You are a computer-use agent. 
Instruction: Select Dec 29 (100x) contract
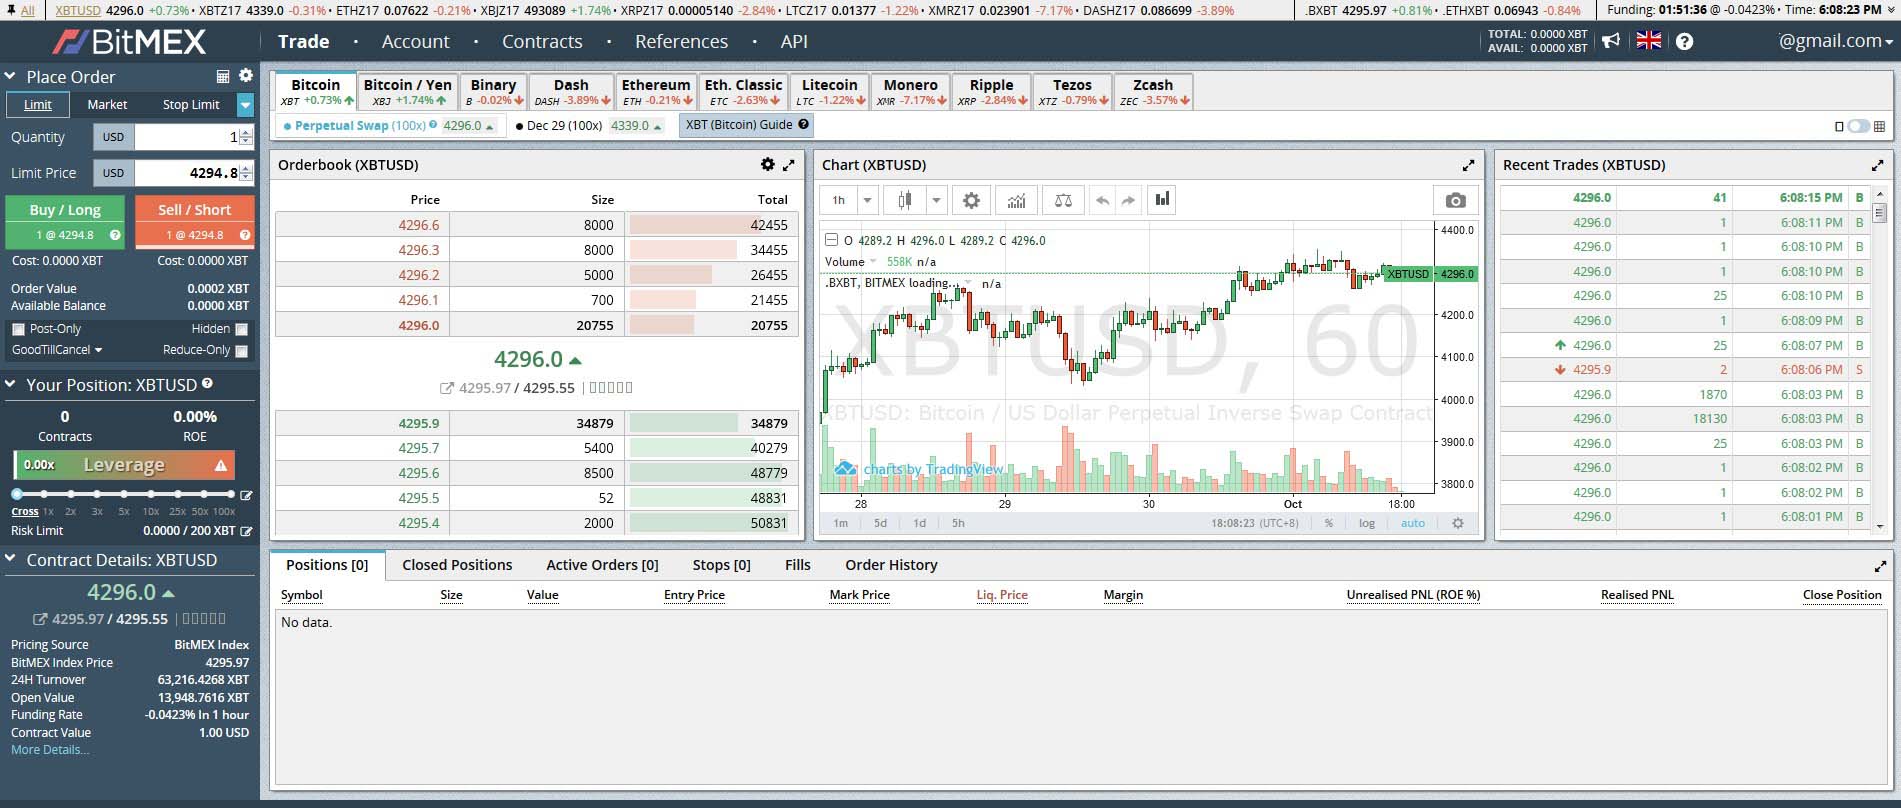point(564,126)
